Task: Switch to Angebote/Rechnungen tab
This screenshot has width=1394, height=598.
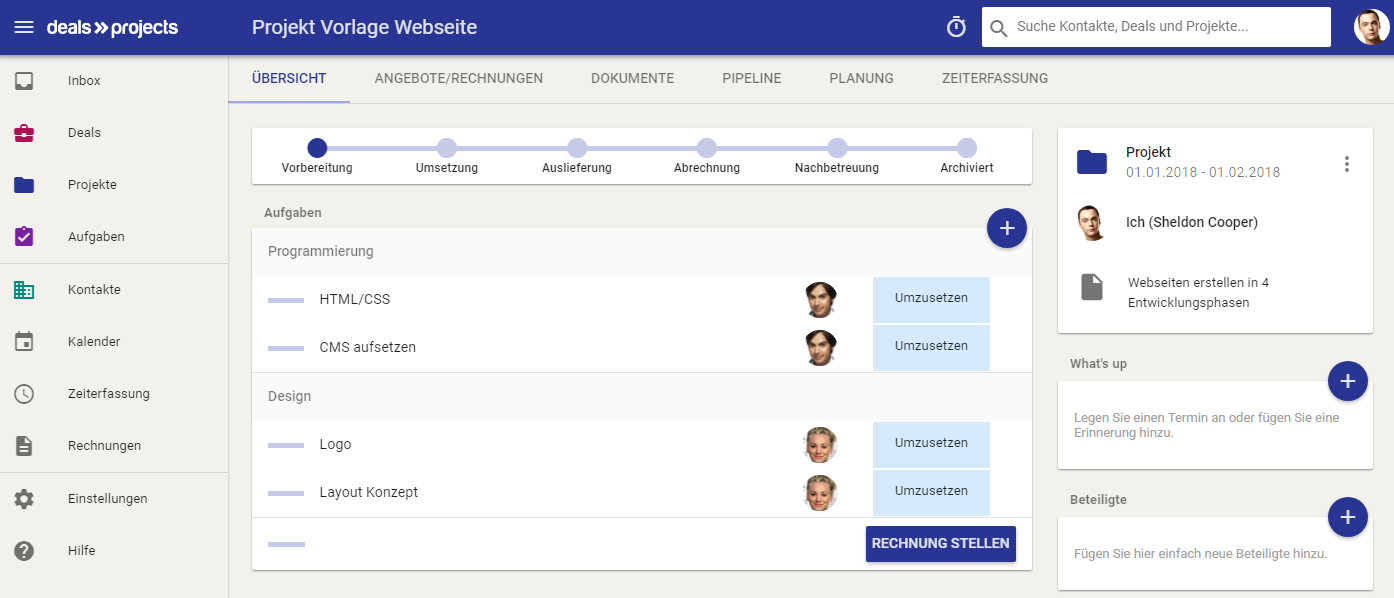Action: (x=459, y=78)
